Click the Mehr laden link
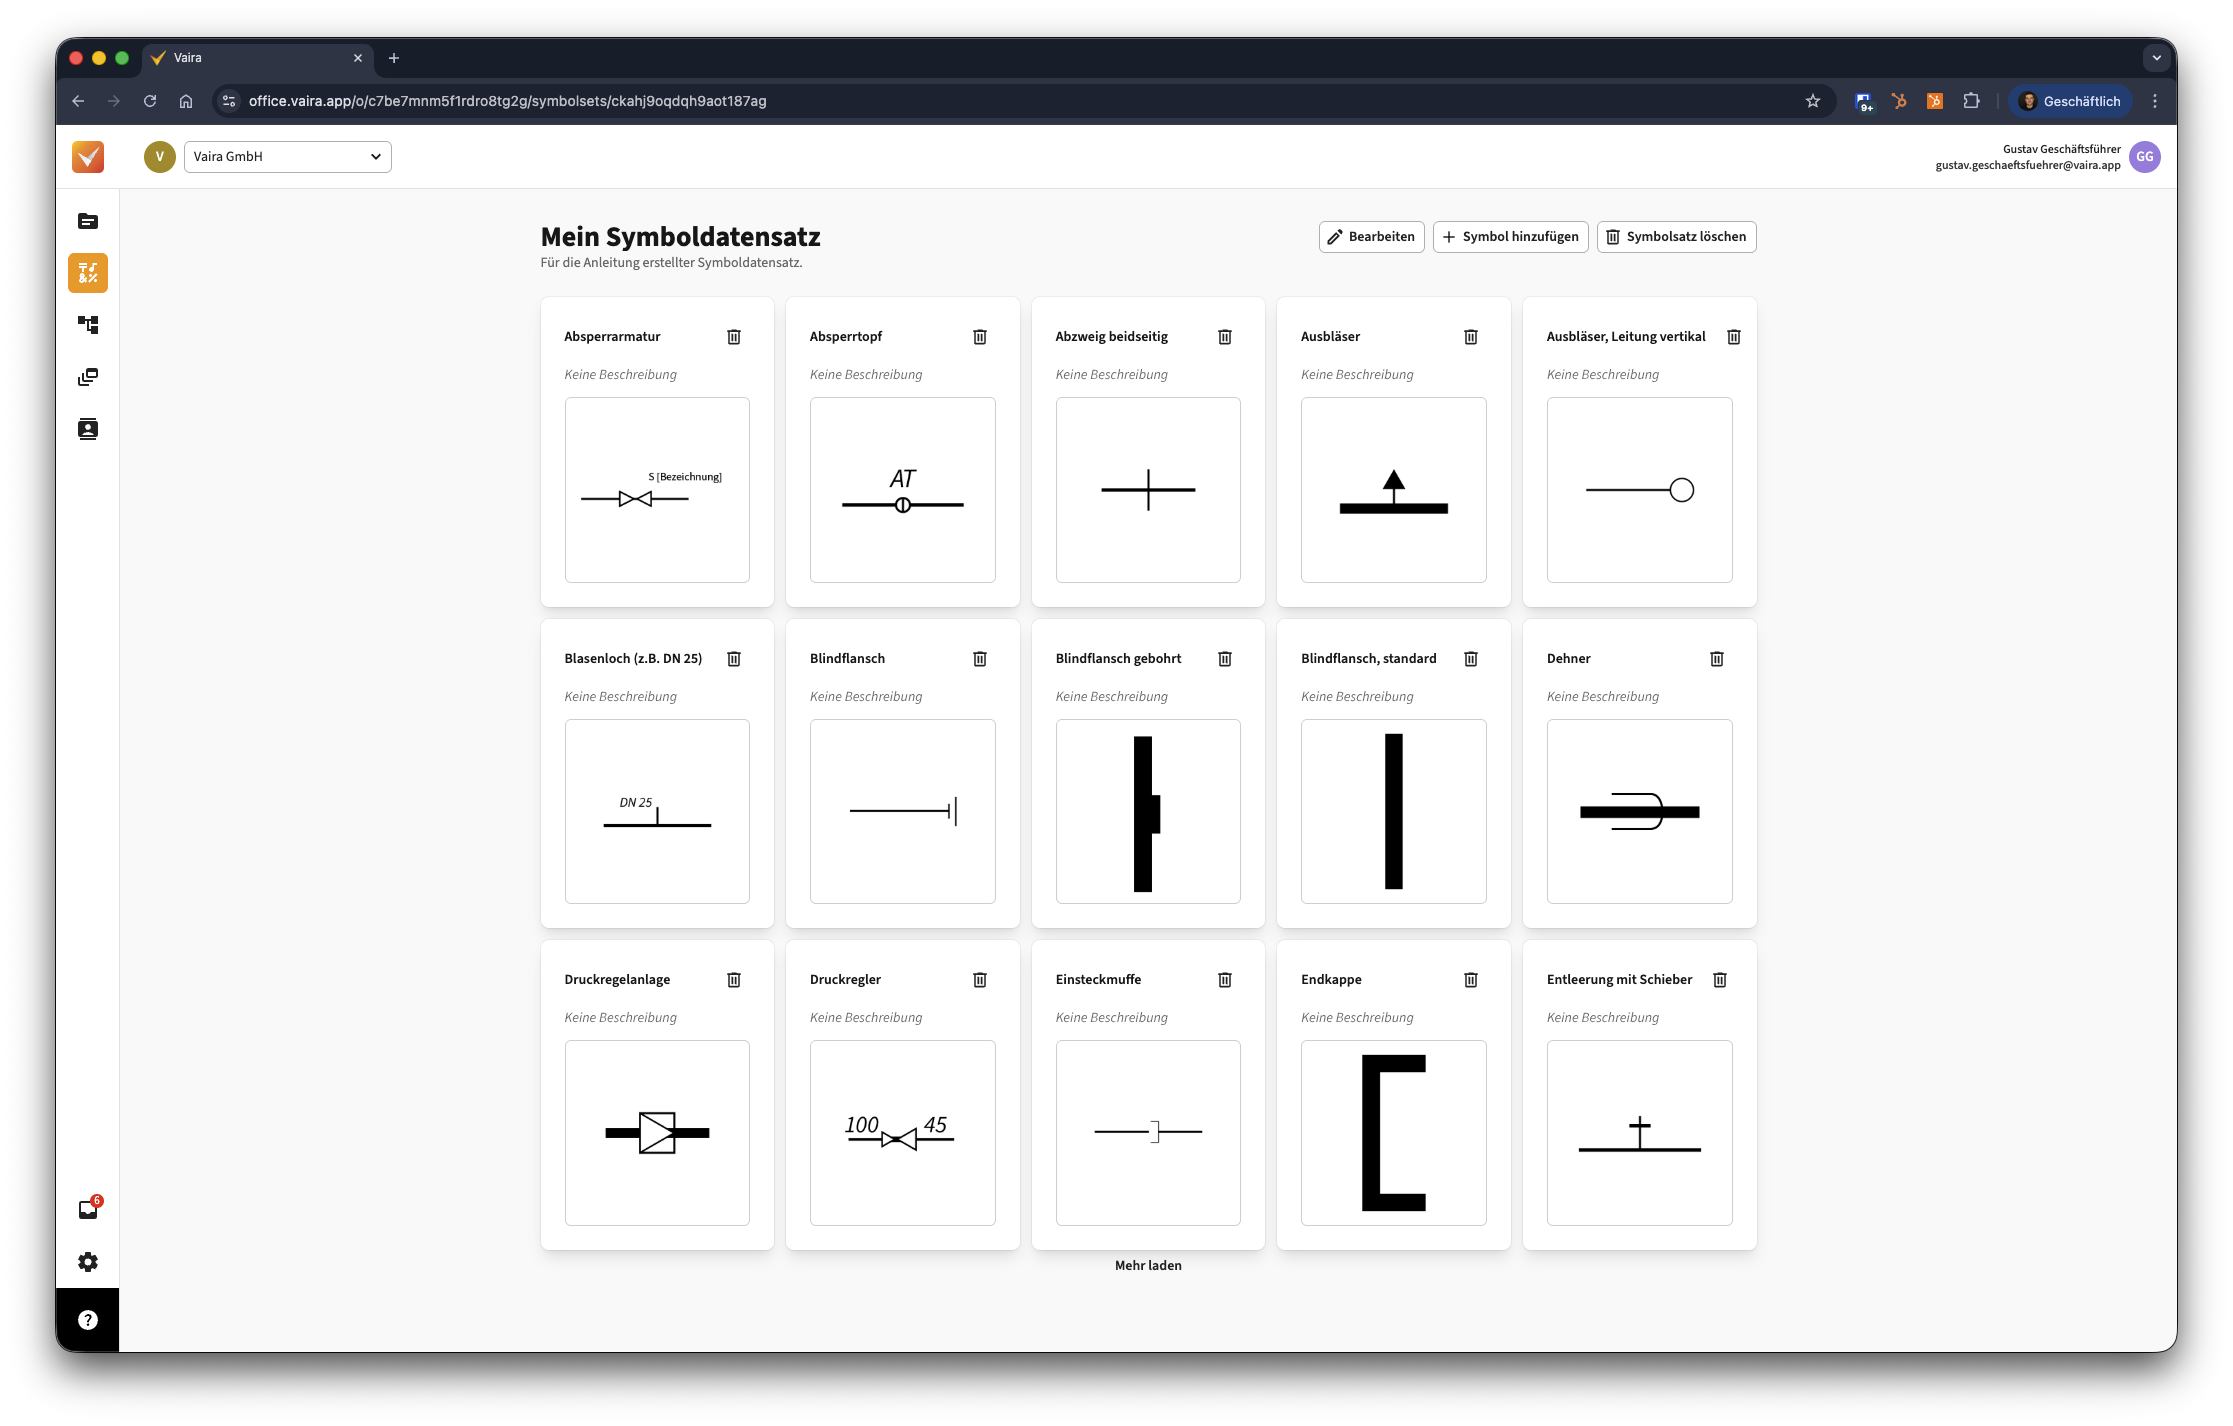Viewport: 2233px width, 1426px height. point(1148,1265)
